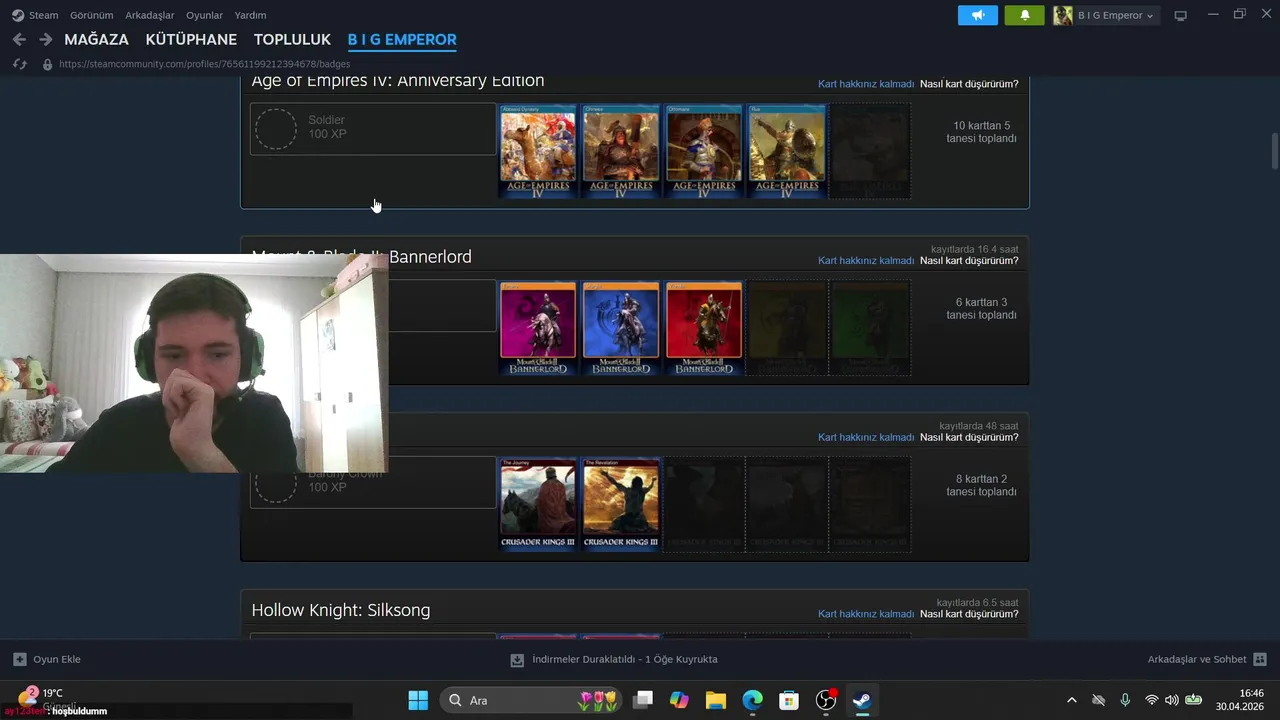
Task: Open File Explorer from the taskbar
Action: [x=715, y=700]
